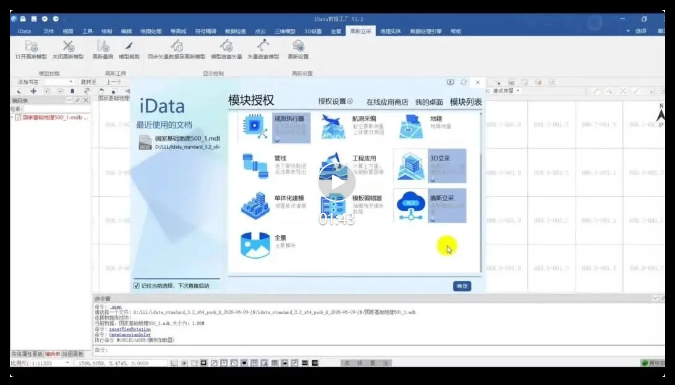Select the 管线 pipe module icon
Viewport: 675px width, 385px height.
[x=255, y=166]
